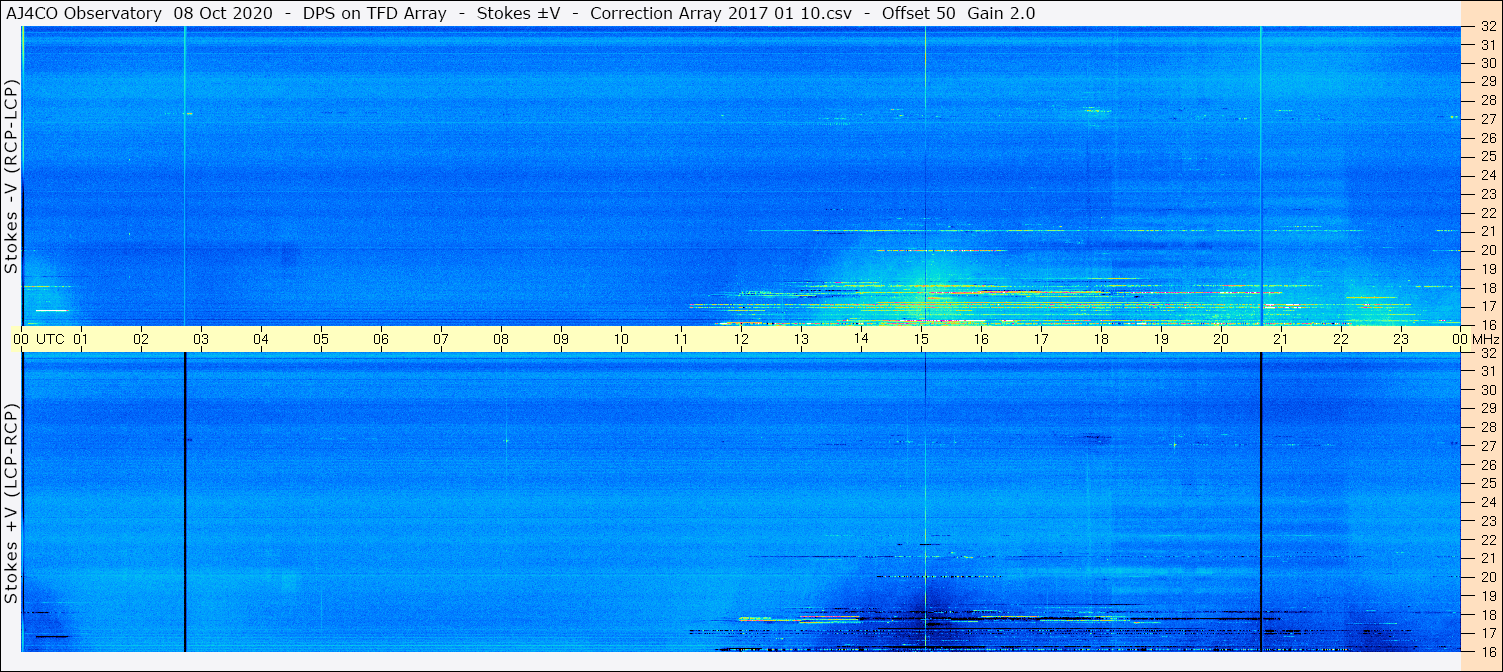Click the 26 MHz tick of upper -V panel
This screenshot has height=672, width=1503.
click(1488, 138)
